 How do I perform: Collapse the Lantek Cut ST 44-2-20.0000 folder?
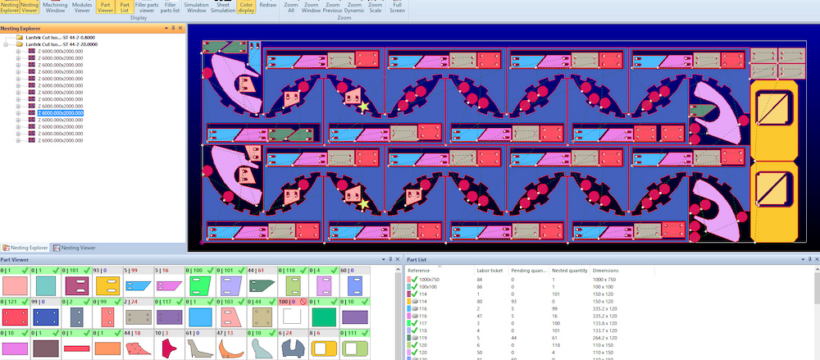5,44
